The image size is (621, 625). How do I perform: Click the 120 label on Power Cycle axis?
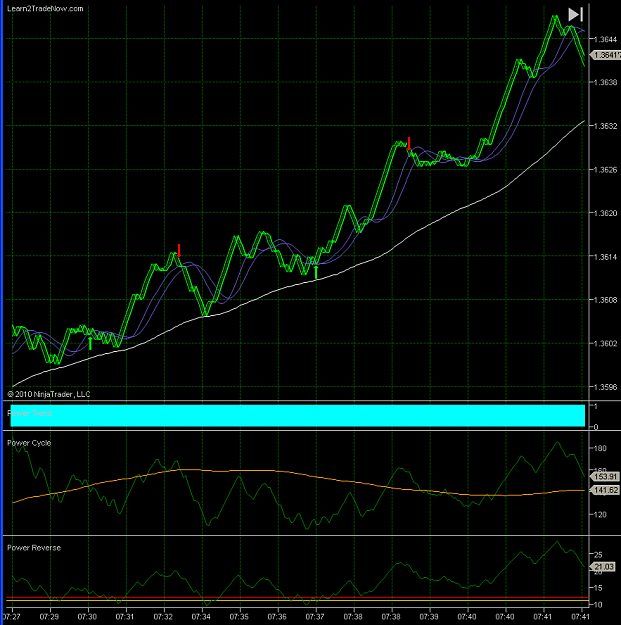coord(600,515)
